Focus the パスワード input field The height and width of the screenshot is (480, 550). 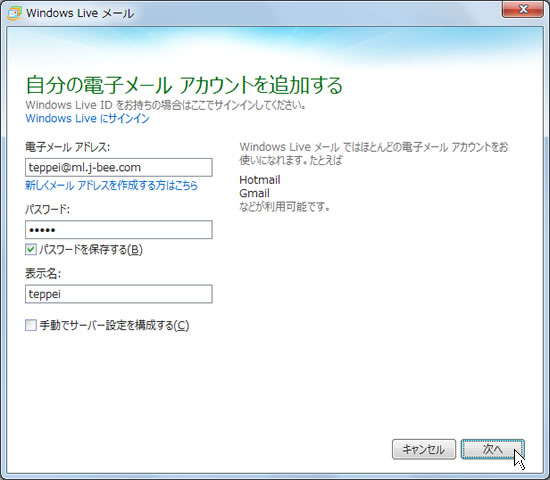click(119, 230)
